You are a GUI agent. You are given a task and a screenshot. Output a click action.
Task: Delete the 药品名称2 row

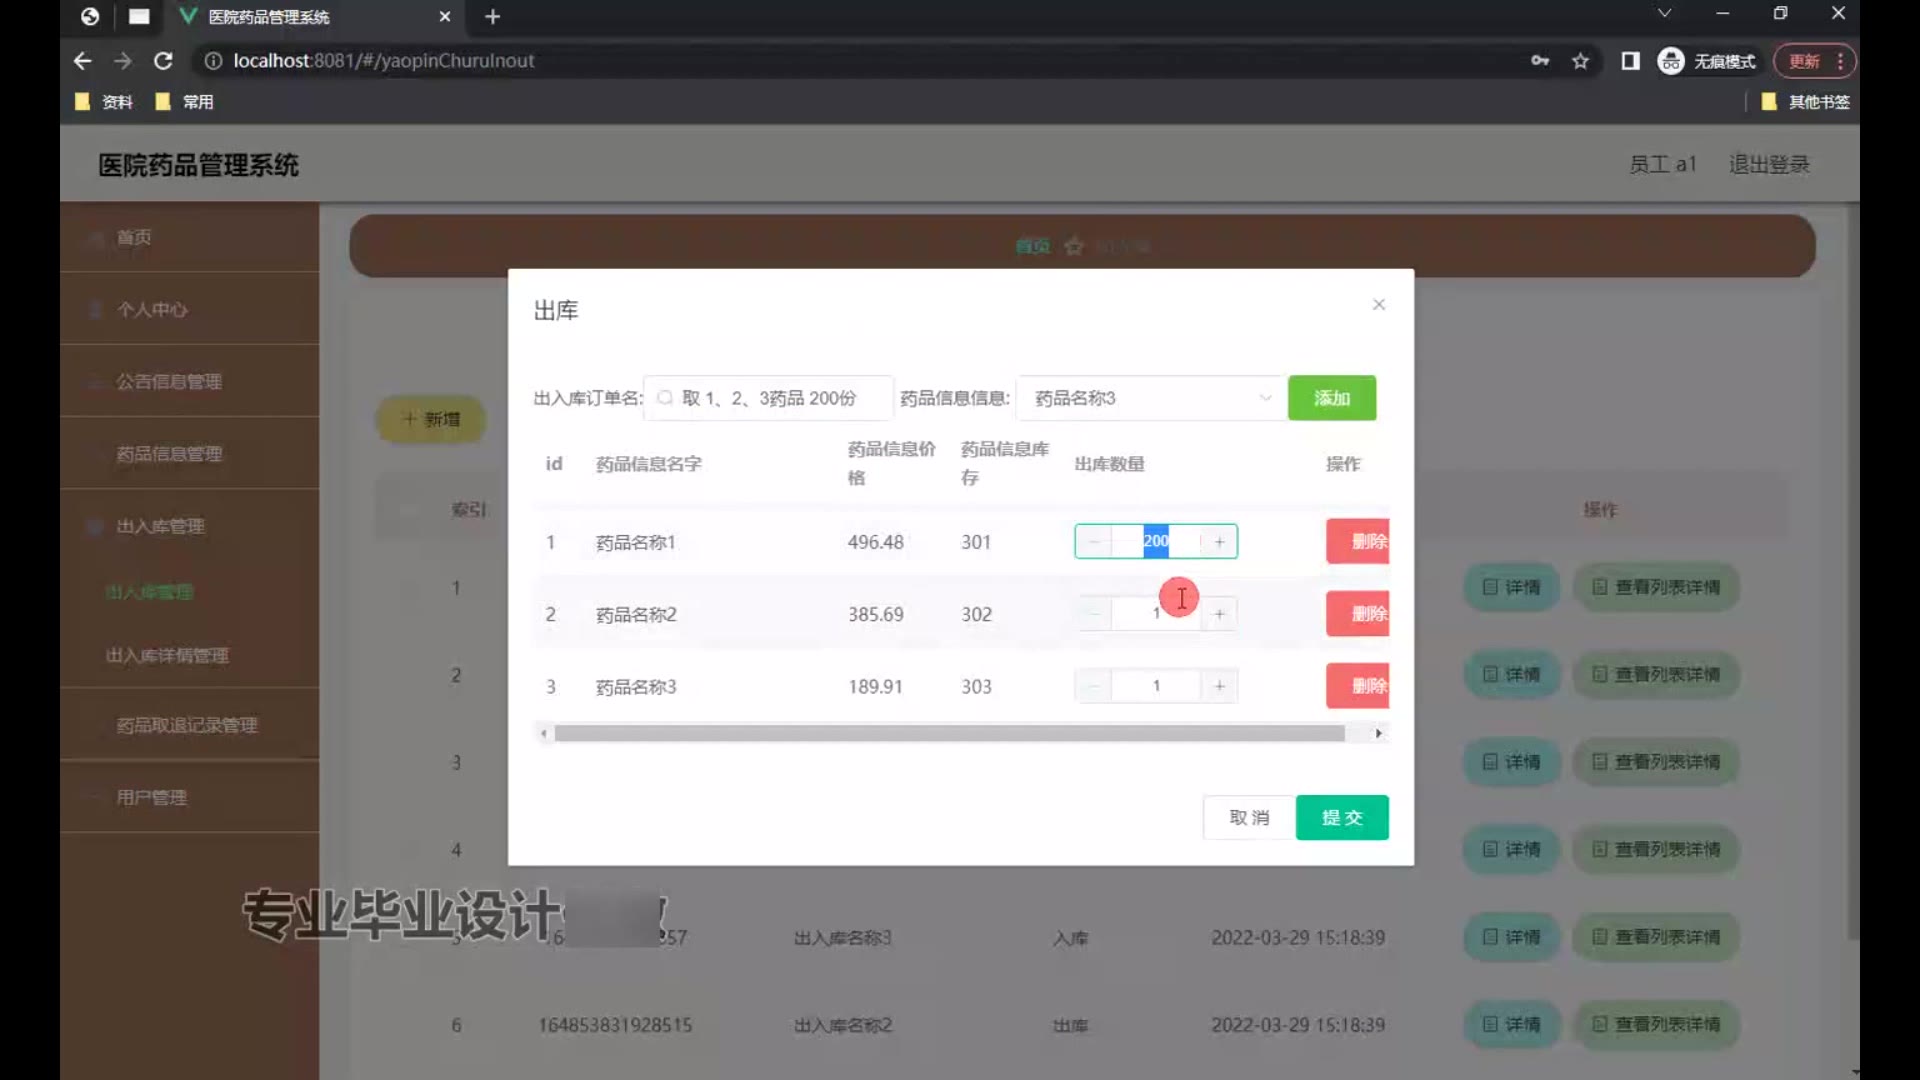tap(1359, 614)
